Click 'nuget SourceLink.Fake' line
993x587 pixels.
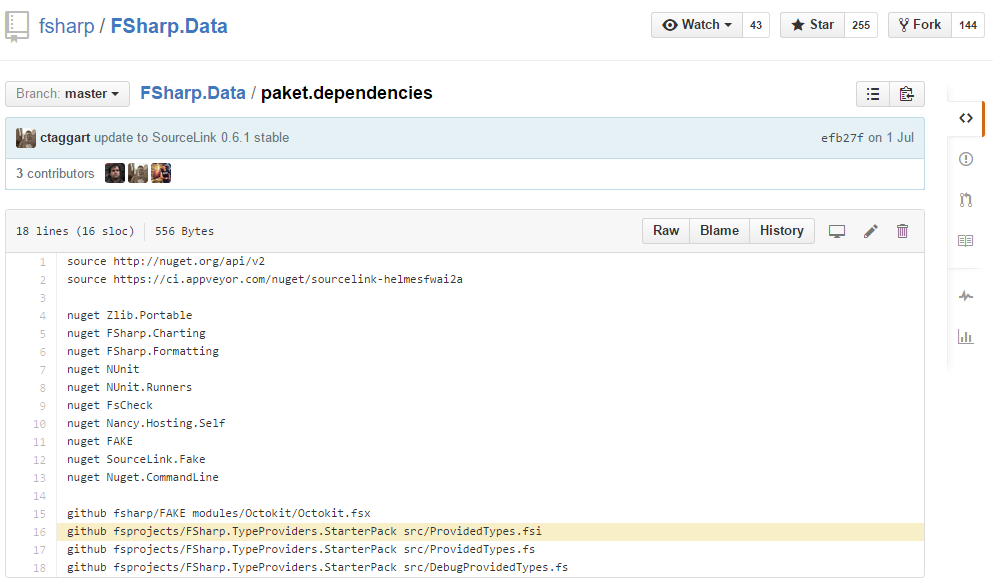coord(136,459)
